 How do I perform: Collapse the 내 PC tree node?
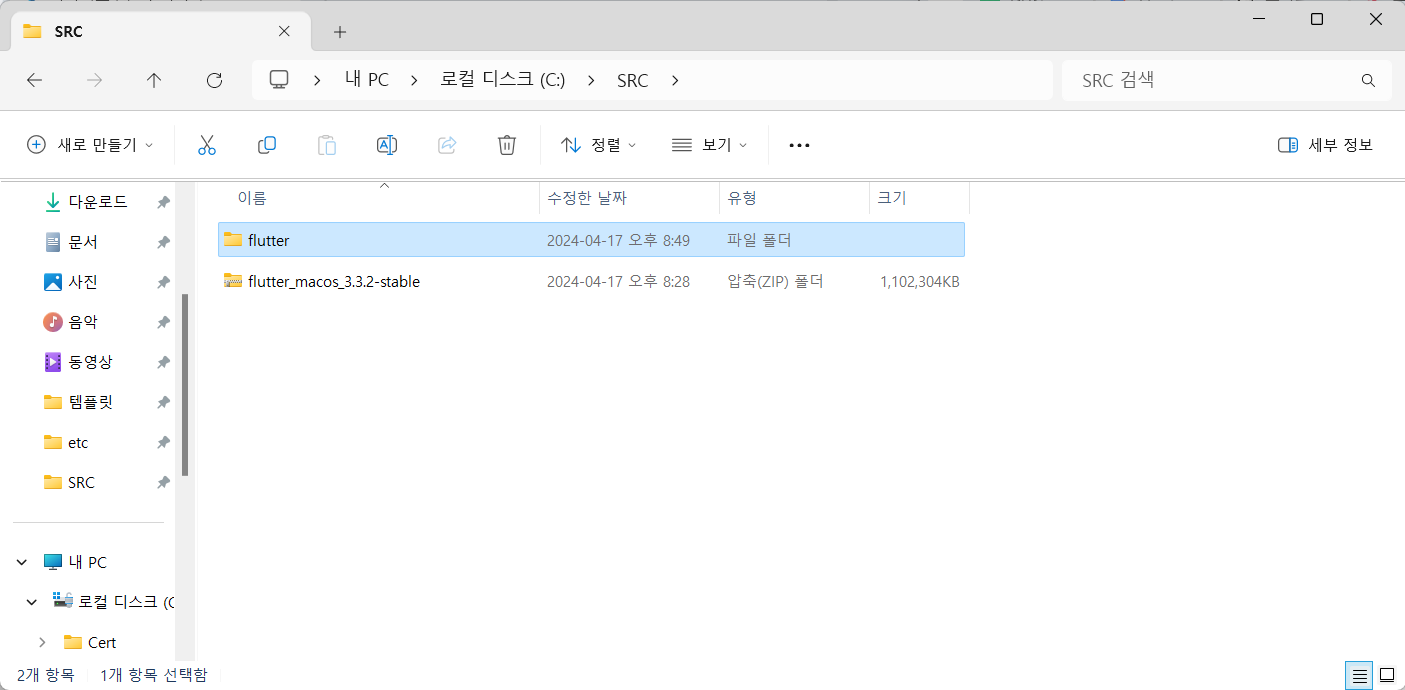click(22, 562)
